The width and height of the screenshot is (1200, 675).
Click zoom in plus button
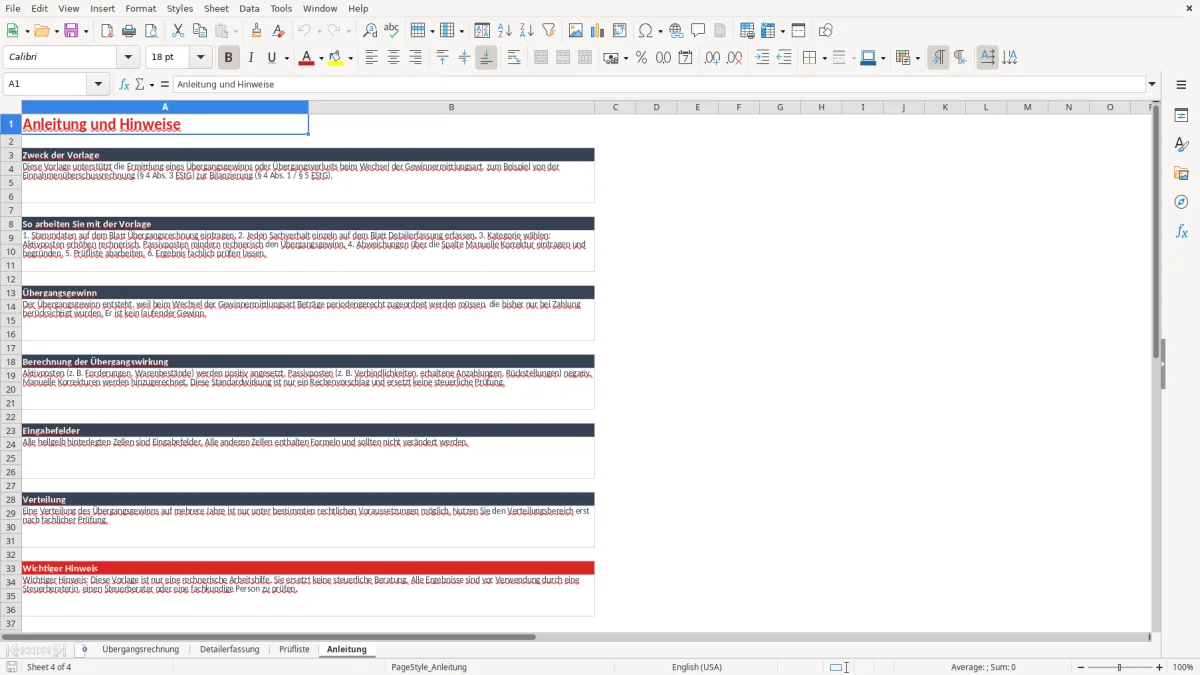click(1160, 667)
